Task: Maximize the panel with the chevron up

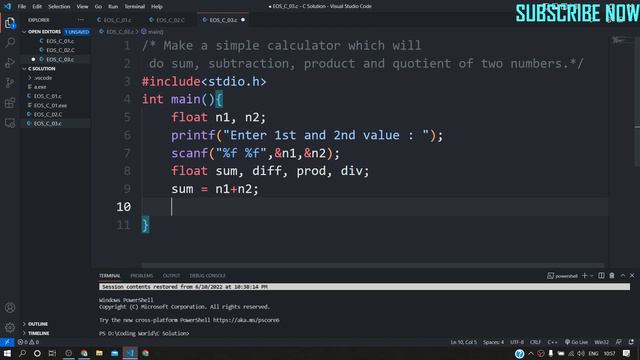Action: tap(622, 276)
